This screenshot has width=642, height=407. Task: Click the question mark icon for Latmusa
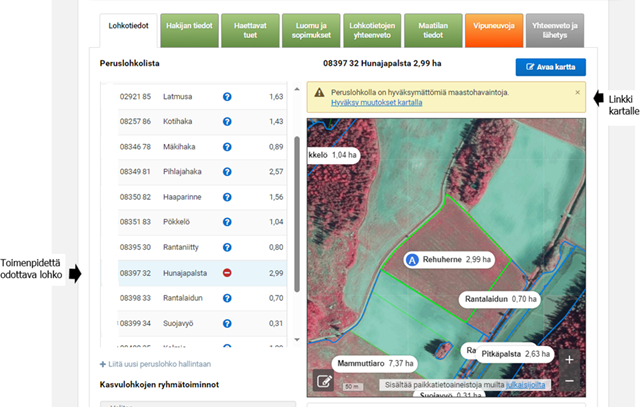227,97
